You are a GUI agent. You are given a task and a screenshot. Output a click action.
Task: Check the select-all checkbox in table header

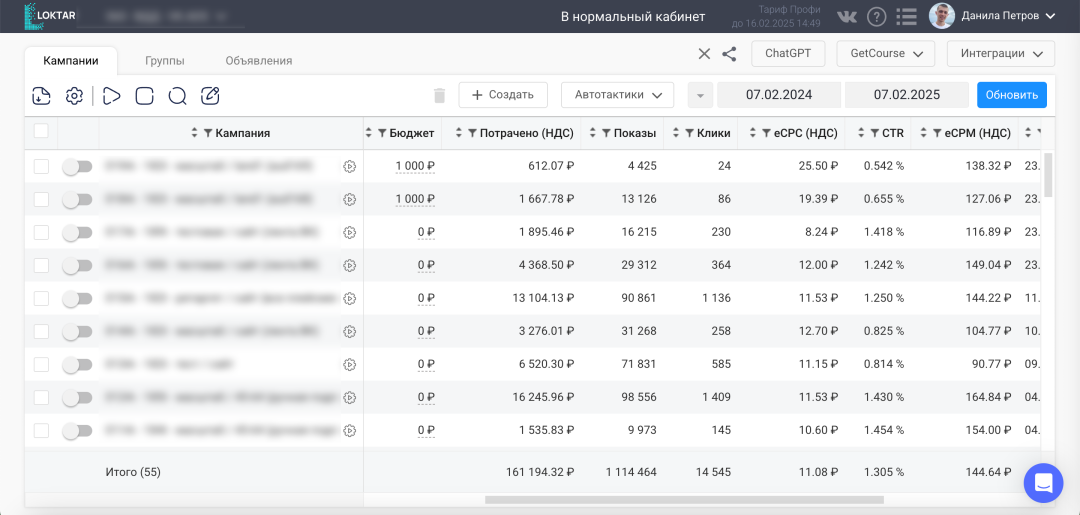(41, 131)
